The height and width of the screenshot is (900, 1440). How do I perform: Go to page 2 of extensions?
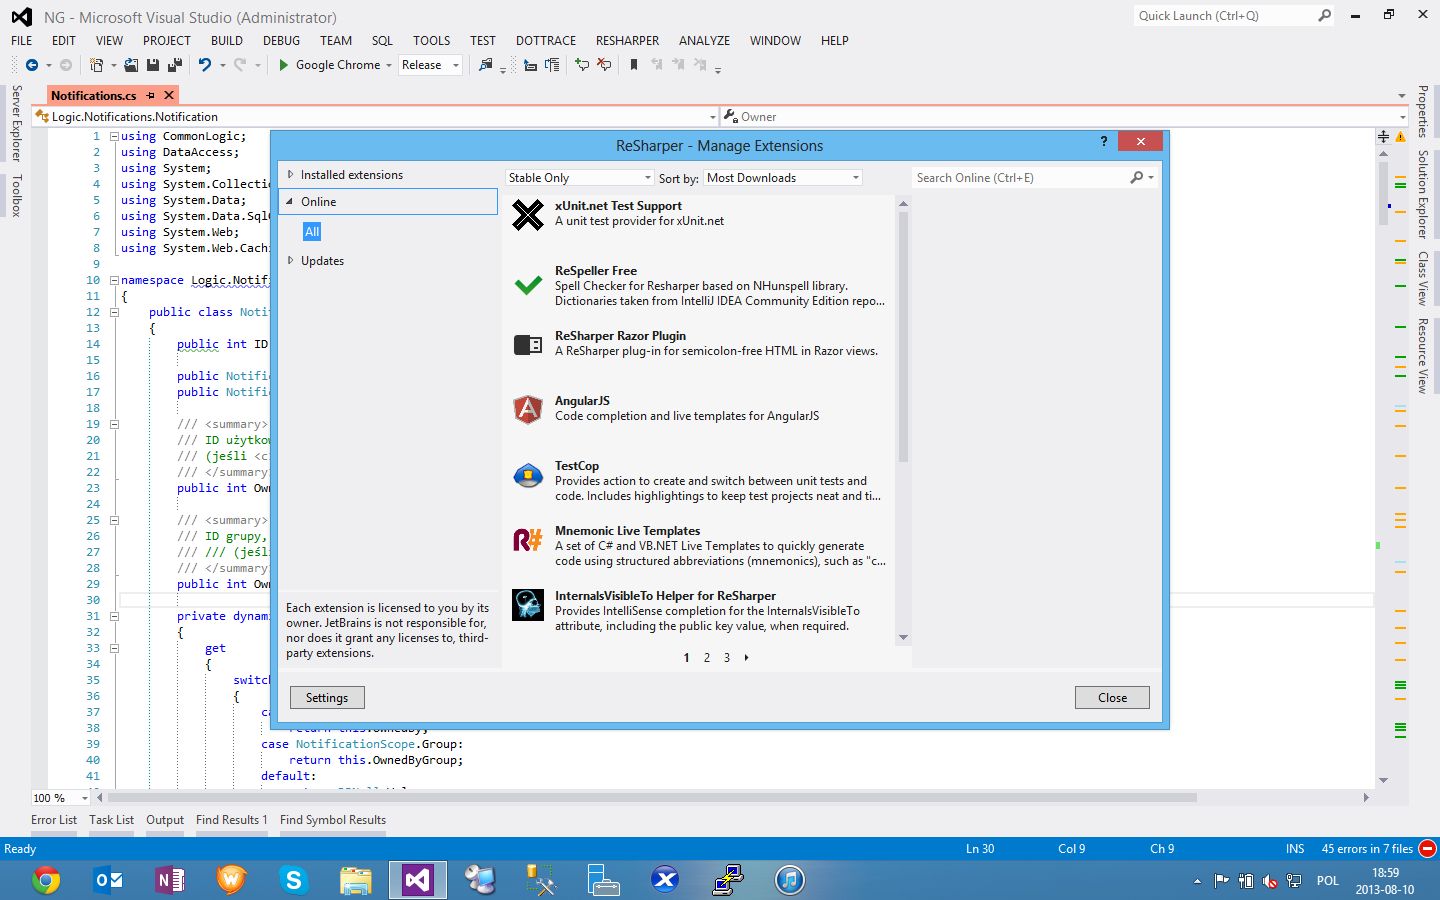(706, 658)
